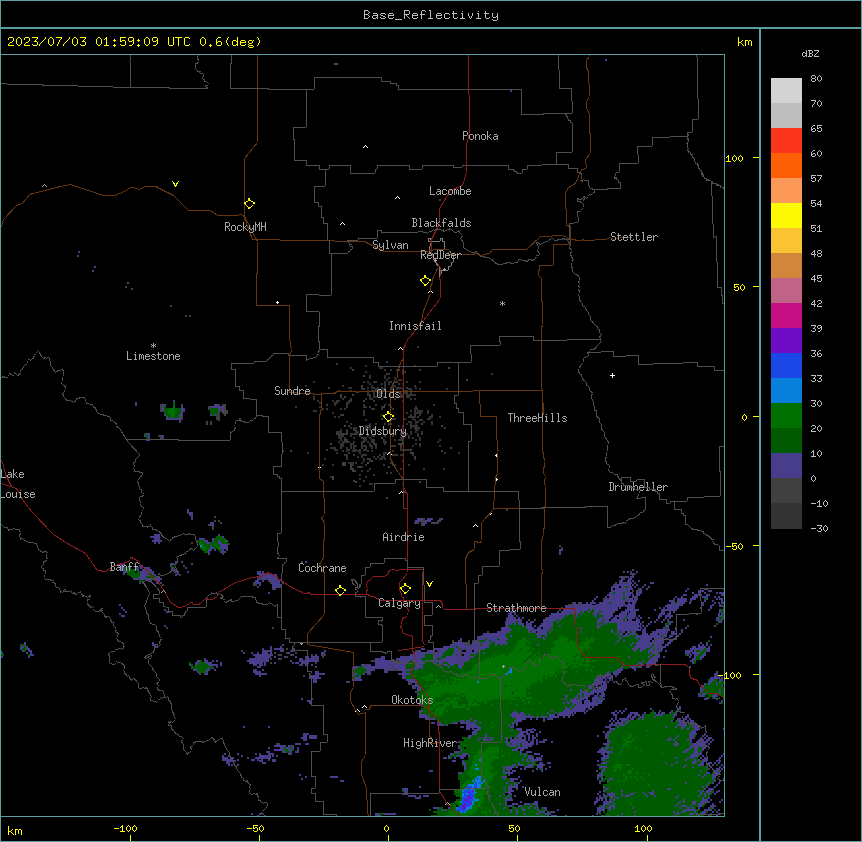Viewport: 862px width, 842px height.
Task: Click the yellow diamond marker near RockyMH
Action: coord(249,204)
